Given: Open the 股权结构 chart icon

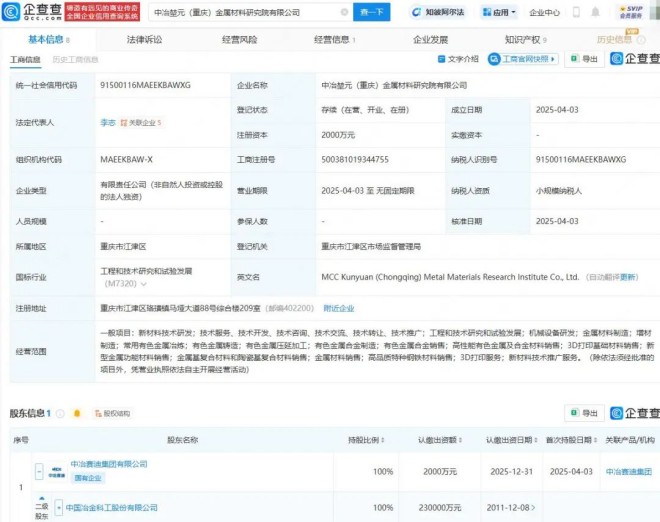Looking at the screenshot, I should 112,413.
